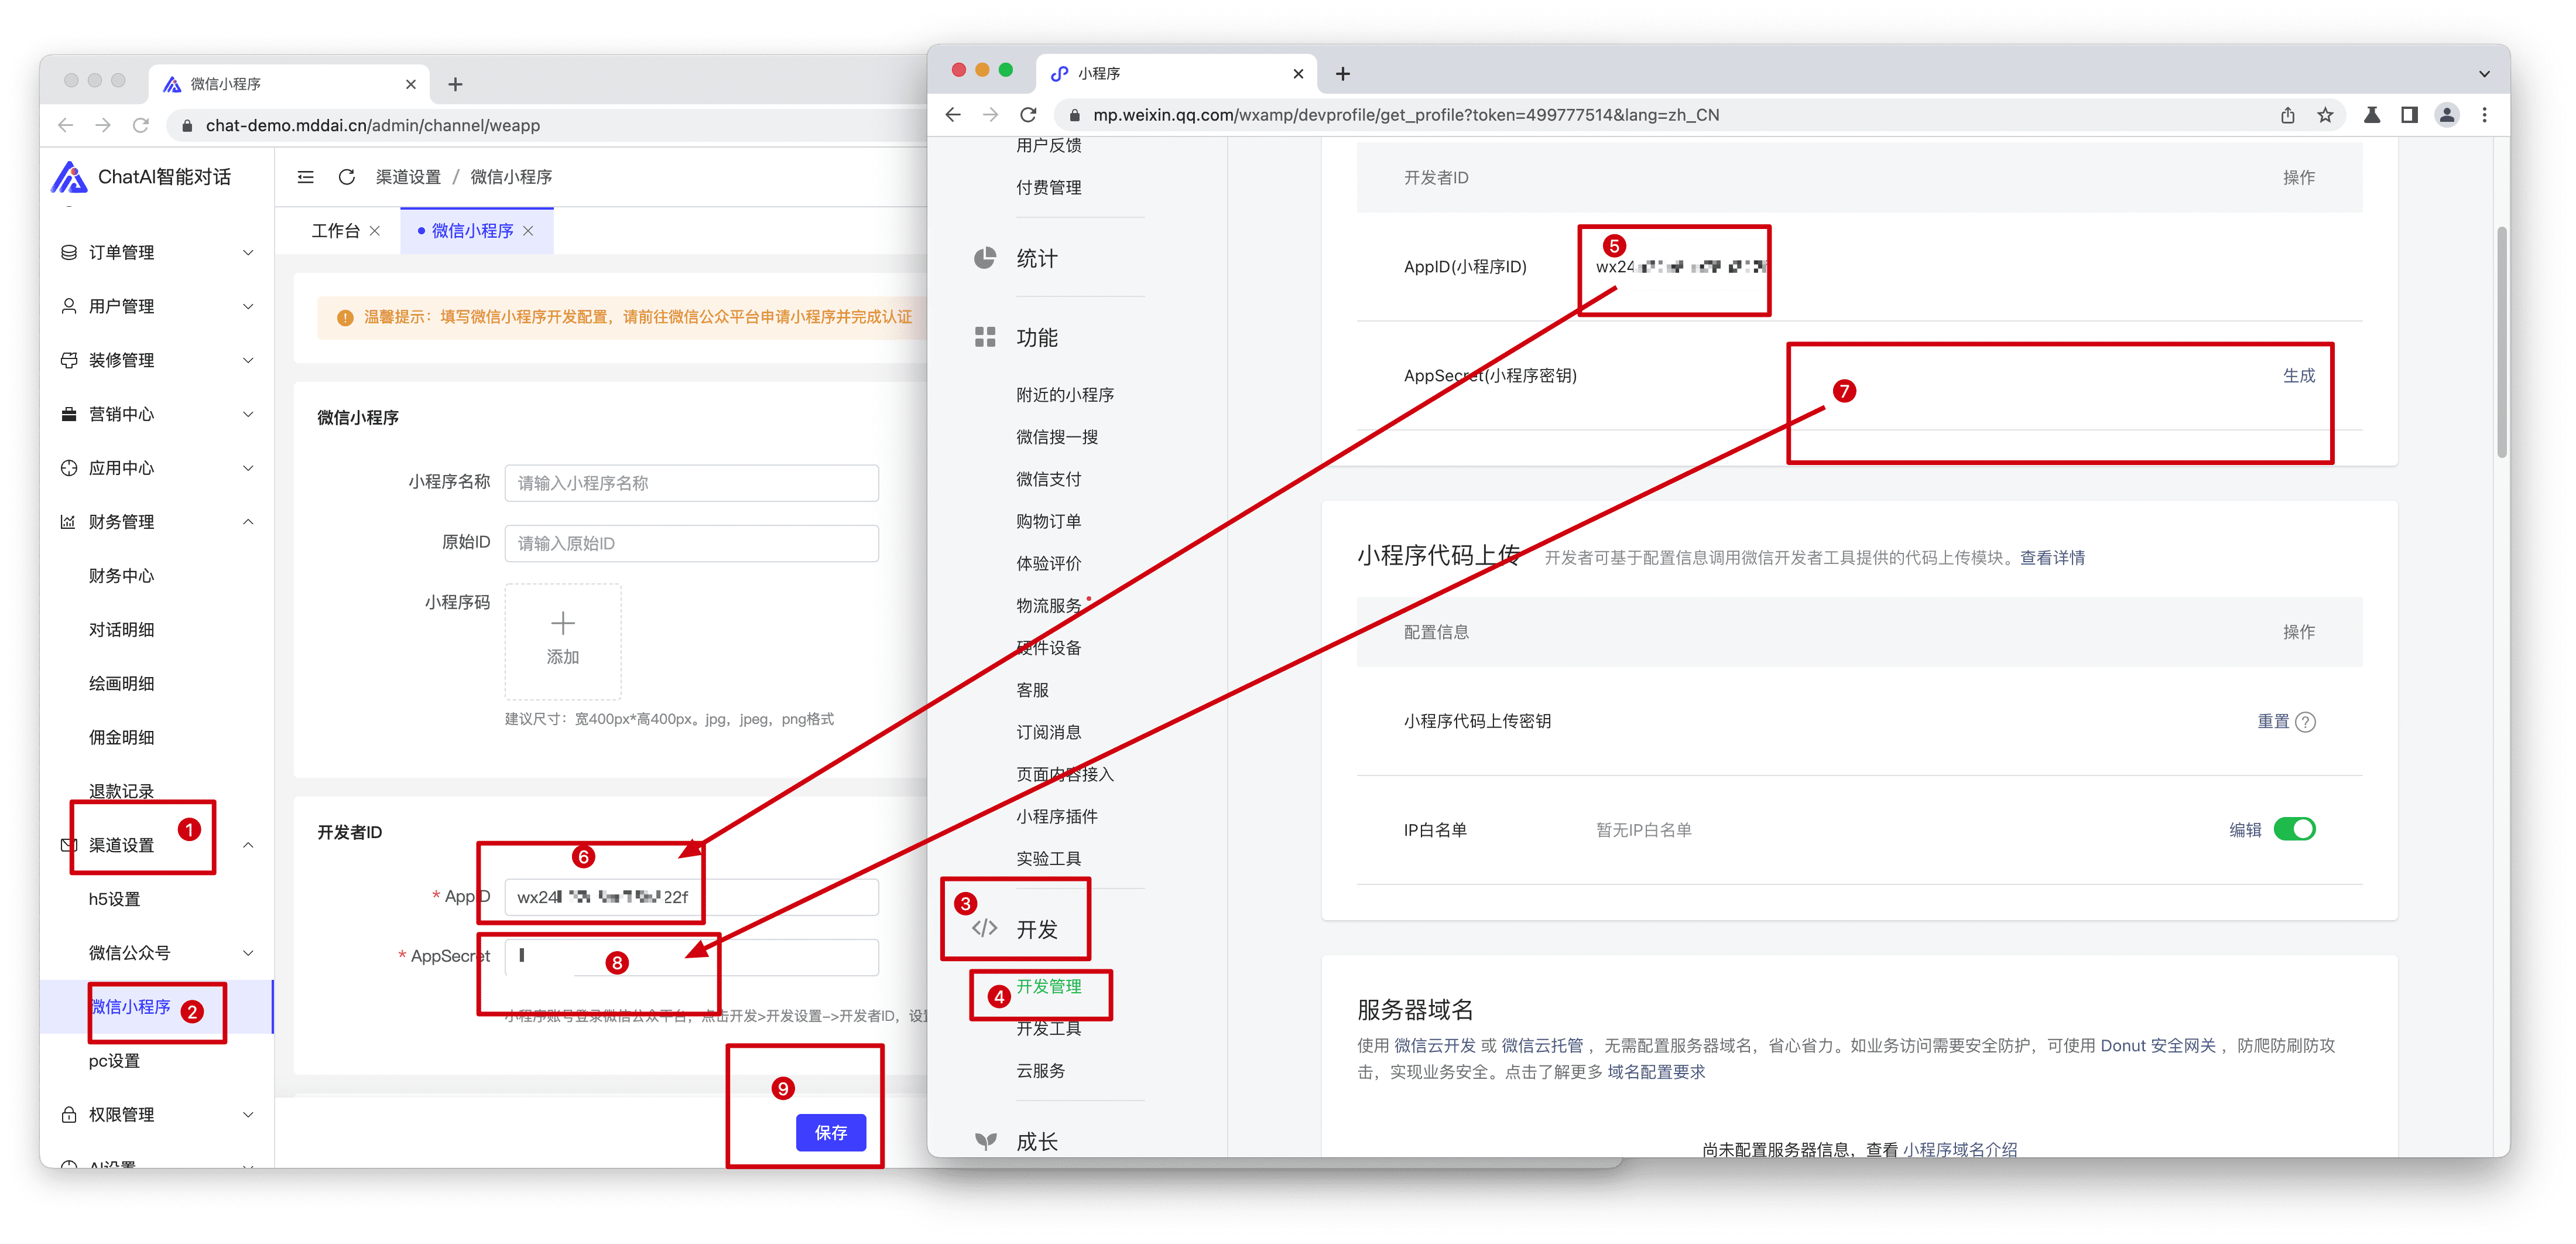The height and width of the screenshot is (1244, 2576).
Task: Bookmark the weixin page with star icon
Action: click(x=2325, y=115)
